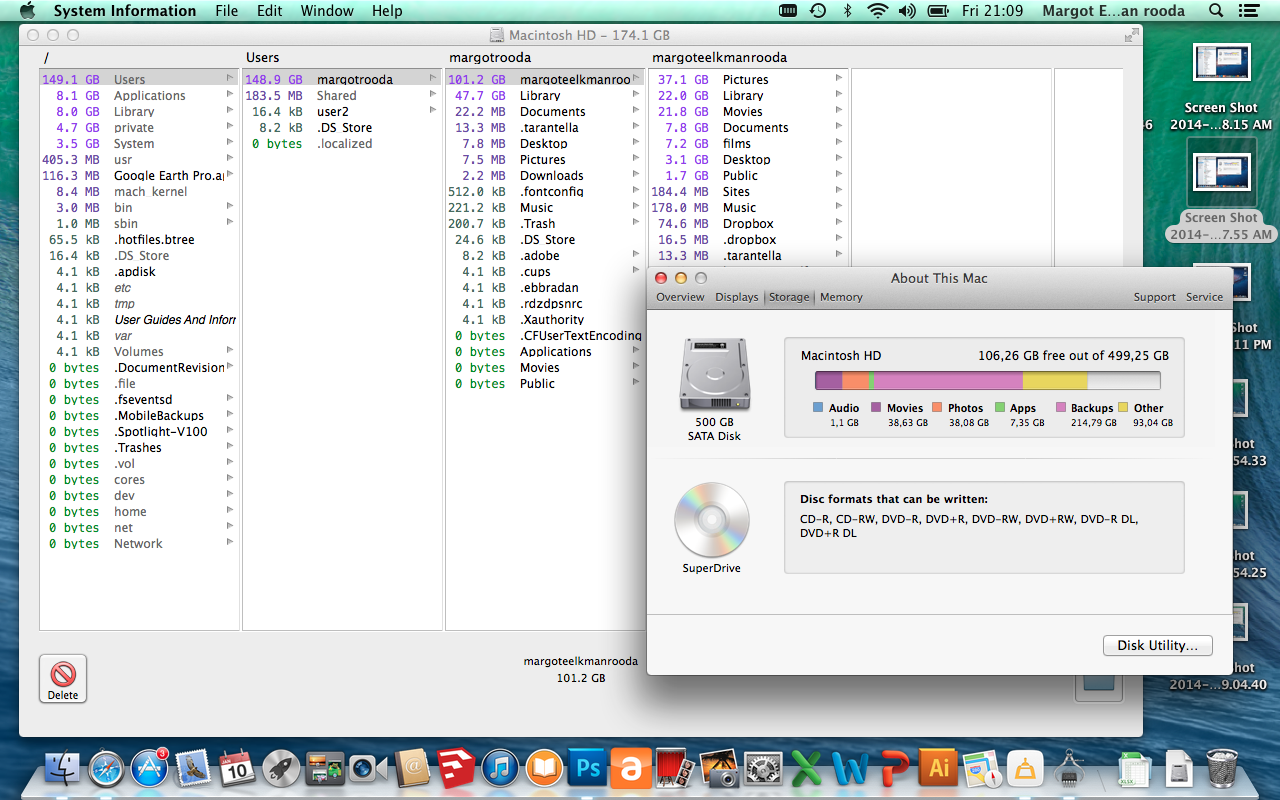Click the Other yellow legend swatch
The image size is (1280, 800).
[1123, 408]
